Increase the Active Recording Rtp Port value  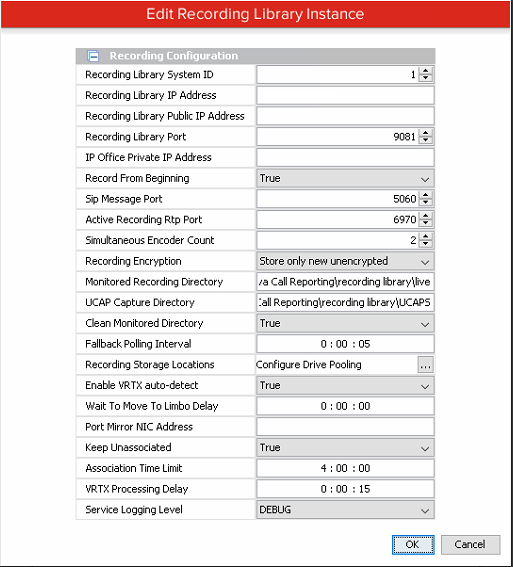coord(426,216)
